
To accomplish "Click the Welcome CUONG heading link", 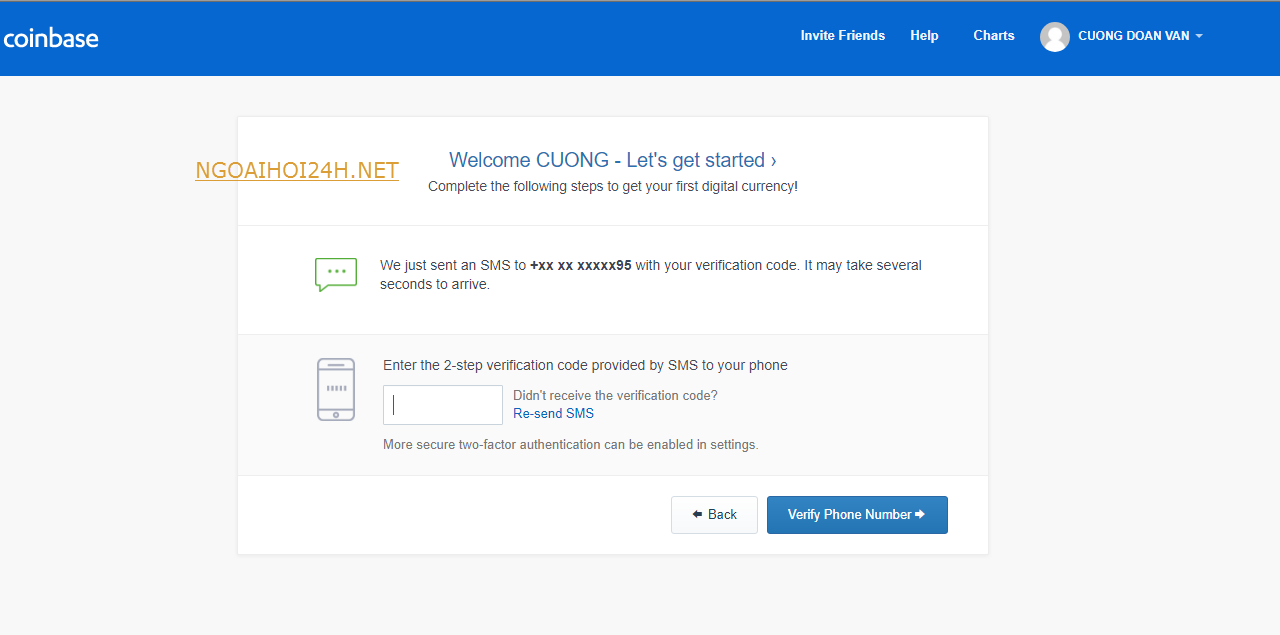I will coord(613,160).
